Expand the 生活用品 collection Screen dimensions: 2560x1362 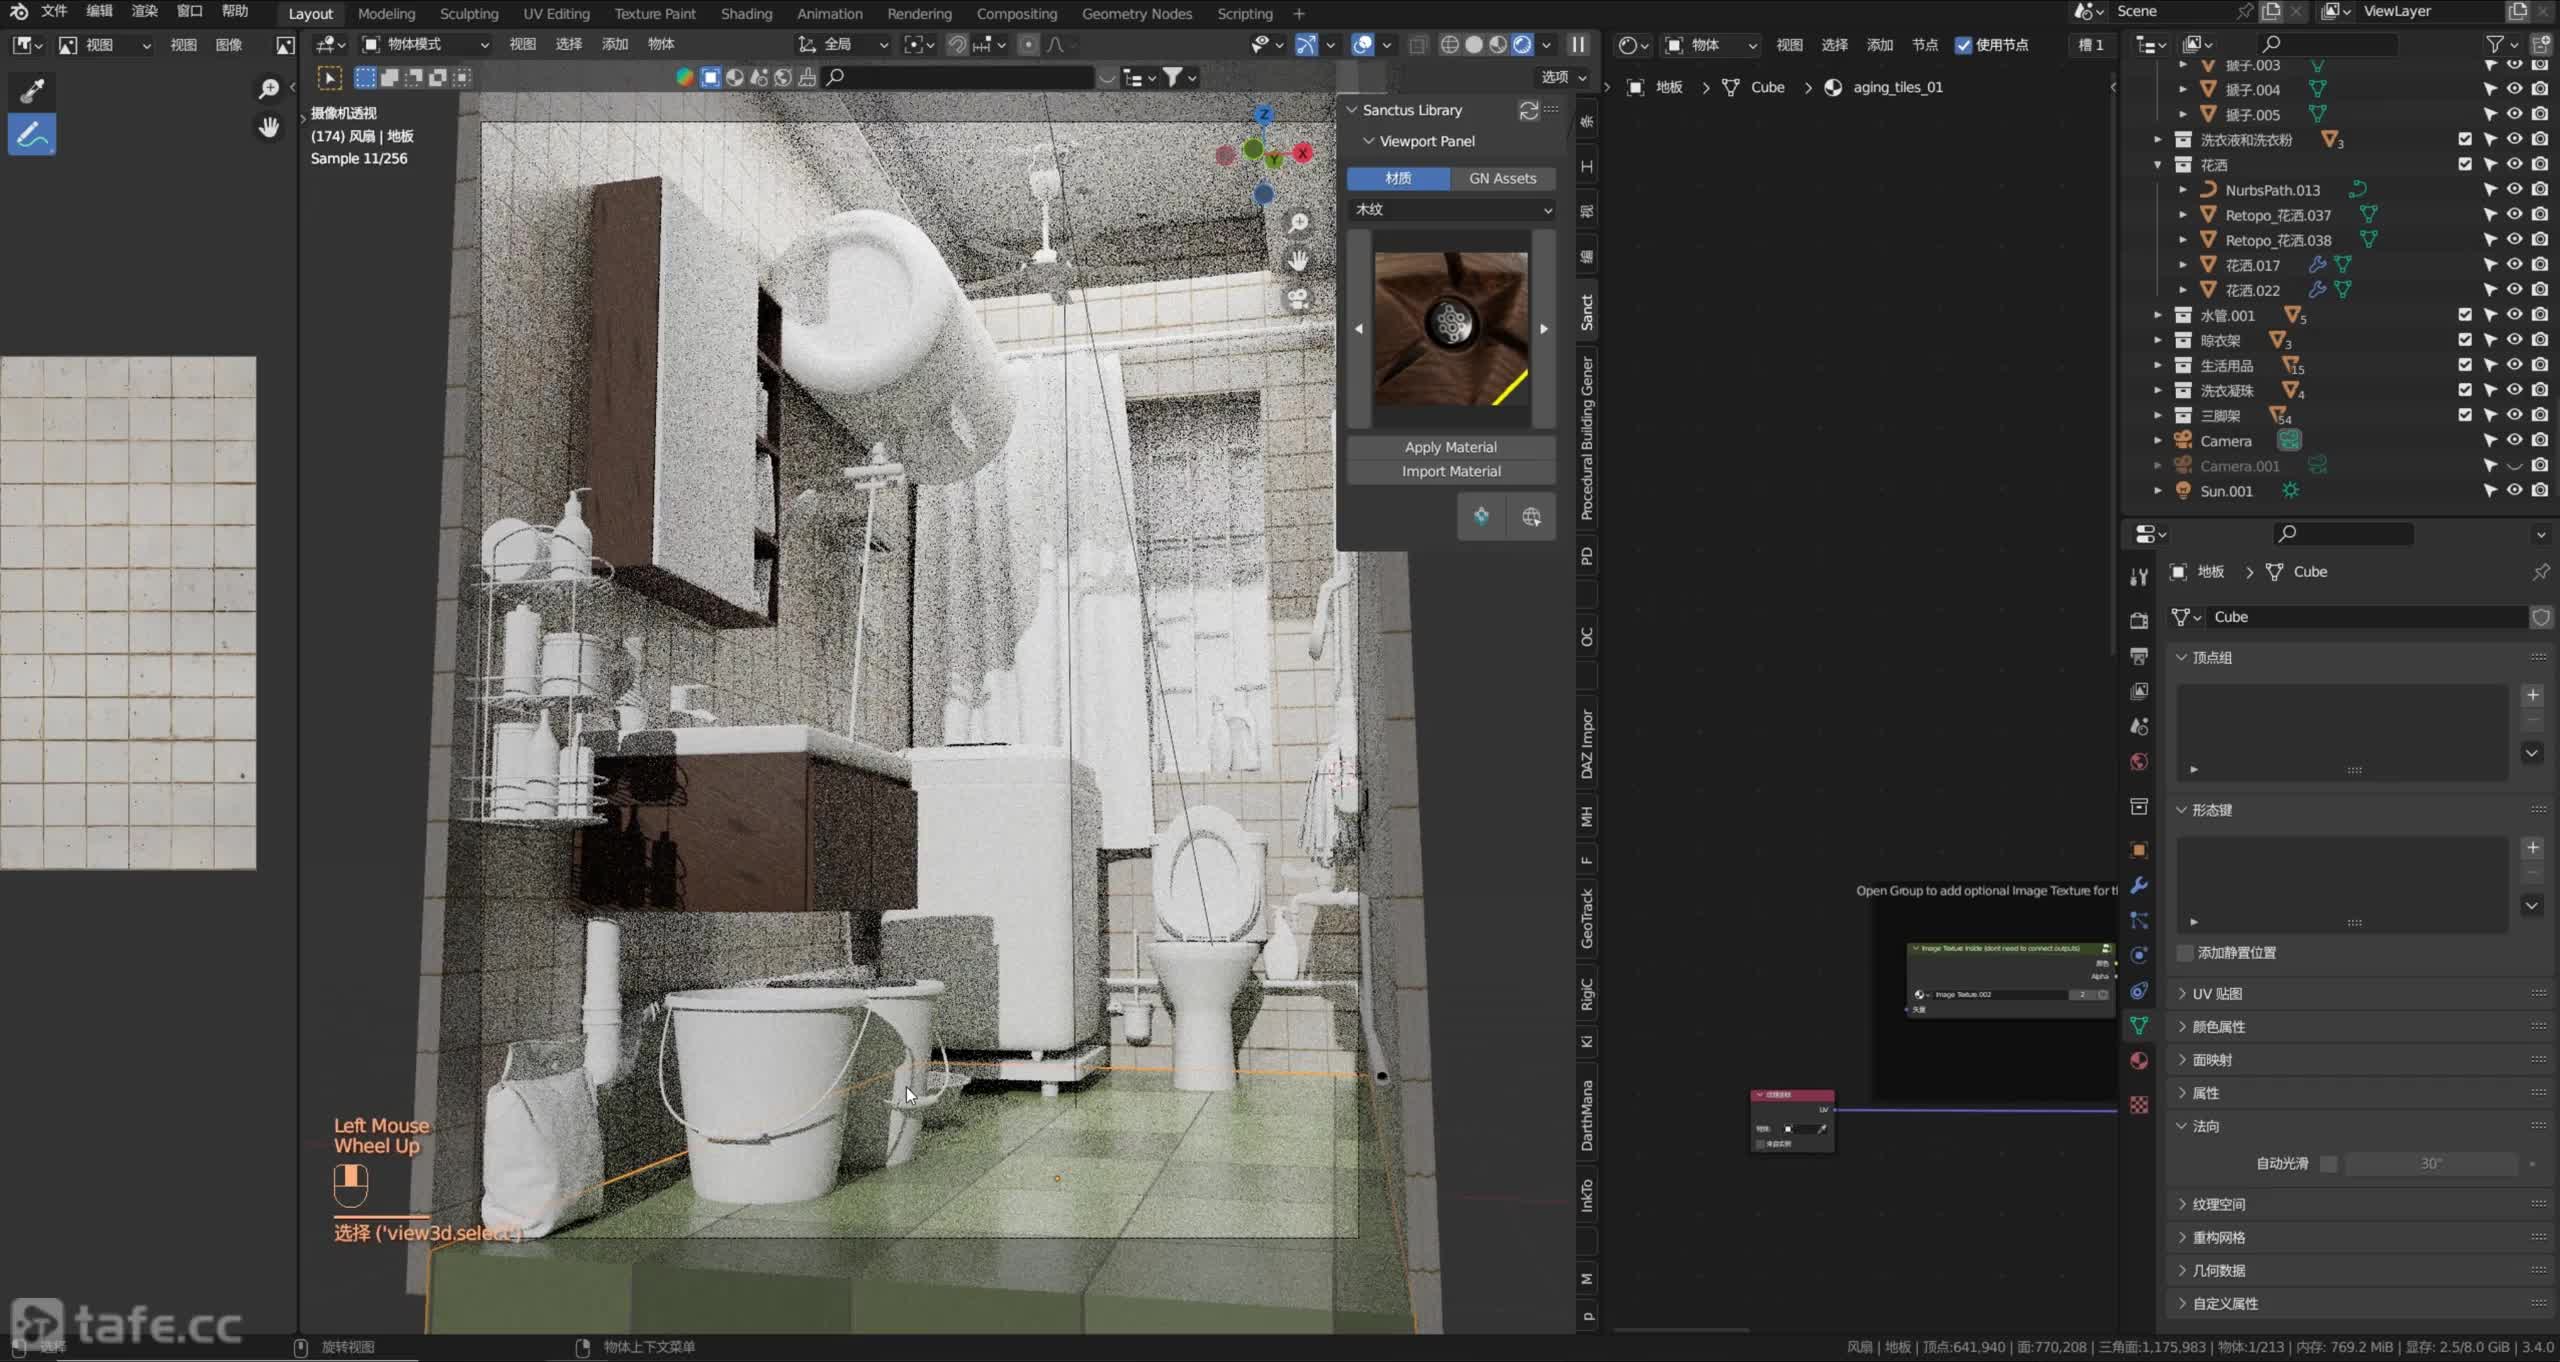2158,366
